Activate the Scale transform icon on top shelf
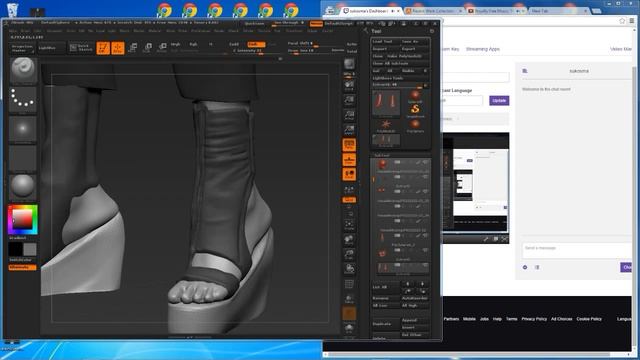640x360 pixels. tap(147, 48)
